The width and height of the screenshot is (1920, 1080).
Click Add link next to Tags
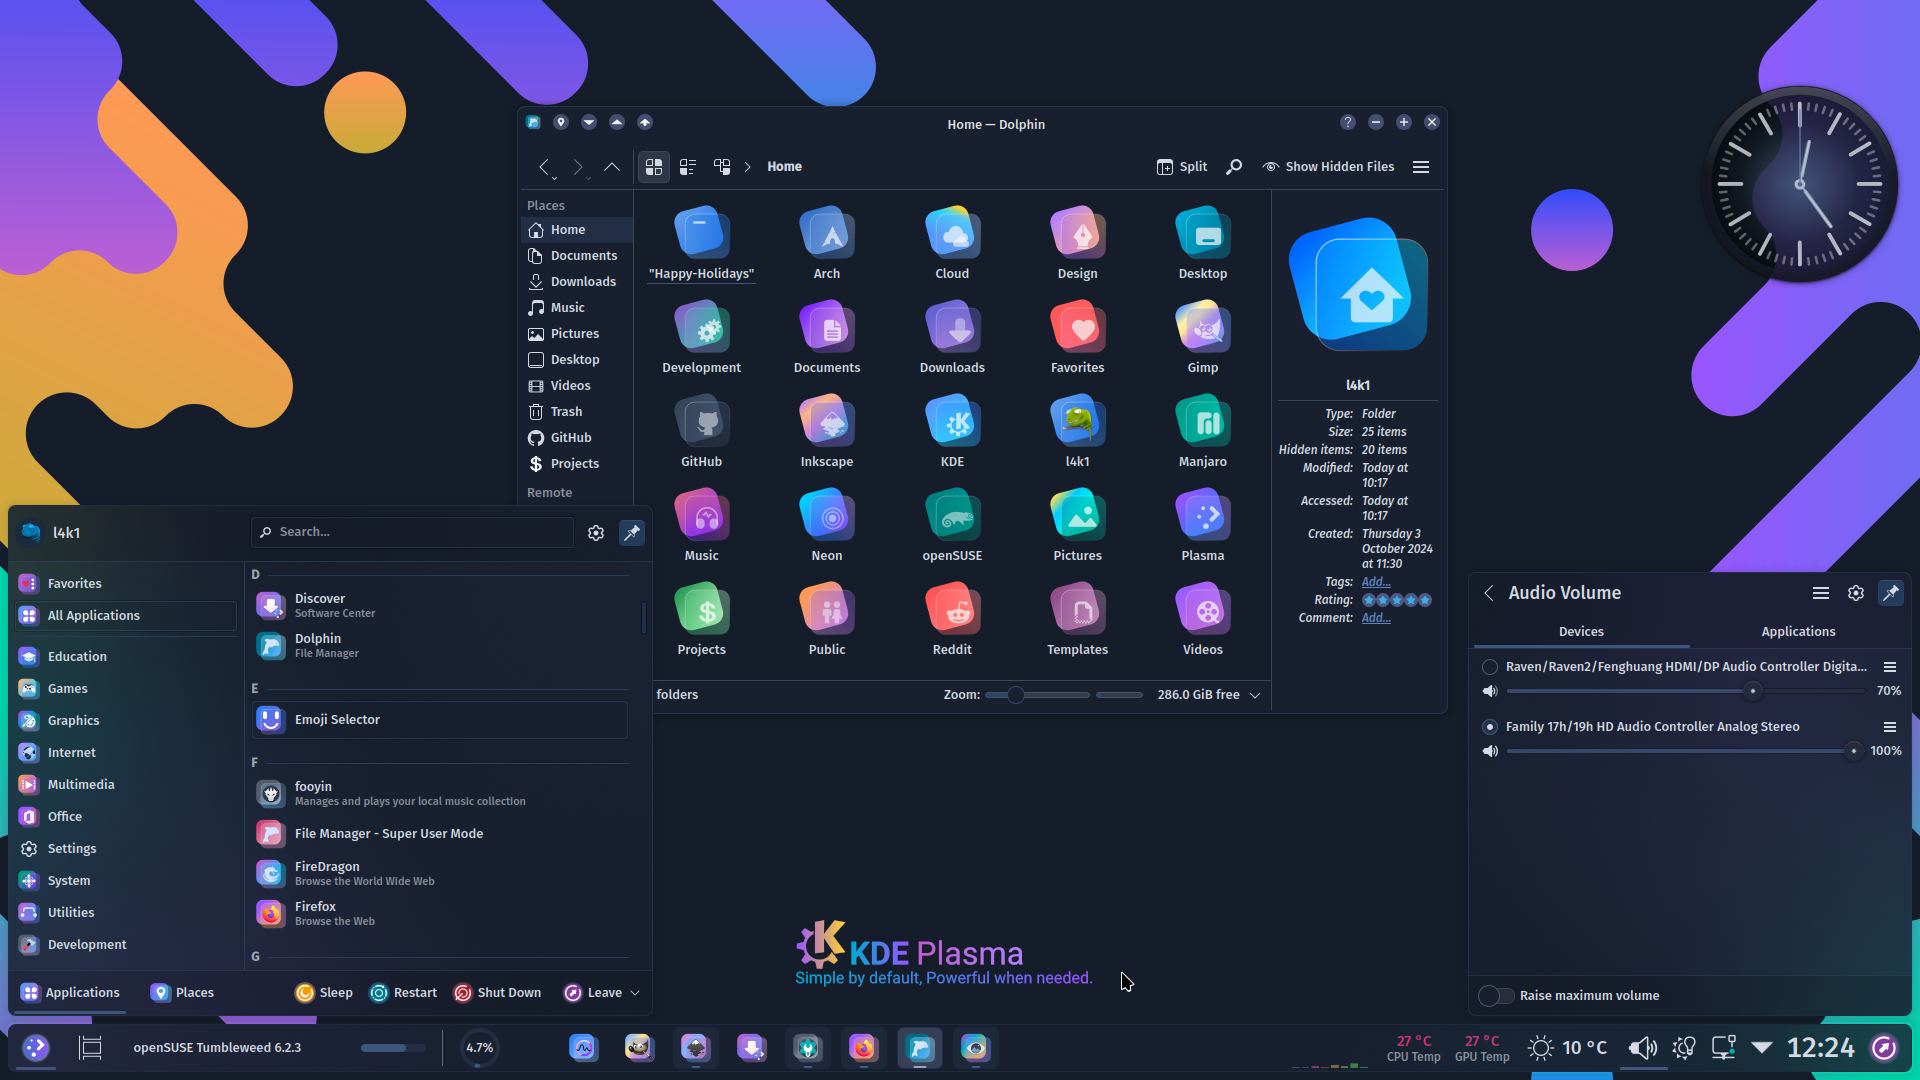(x=1376, y=582)
